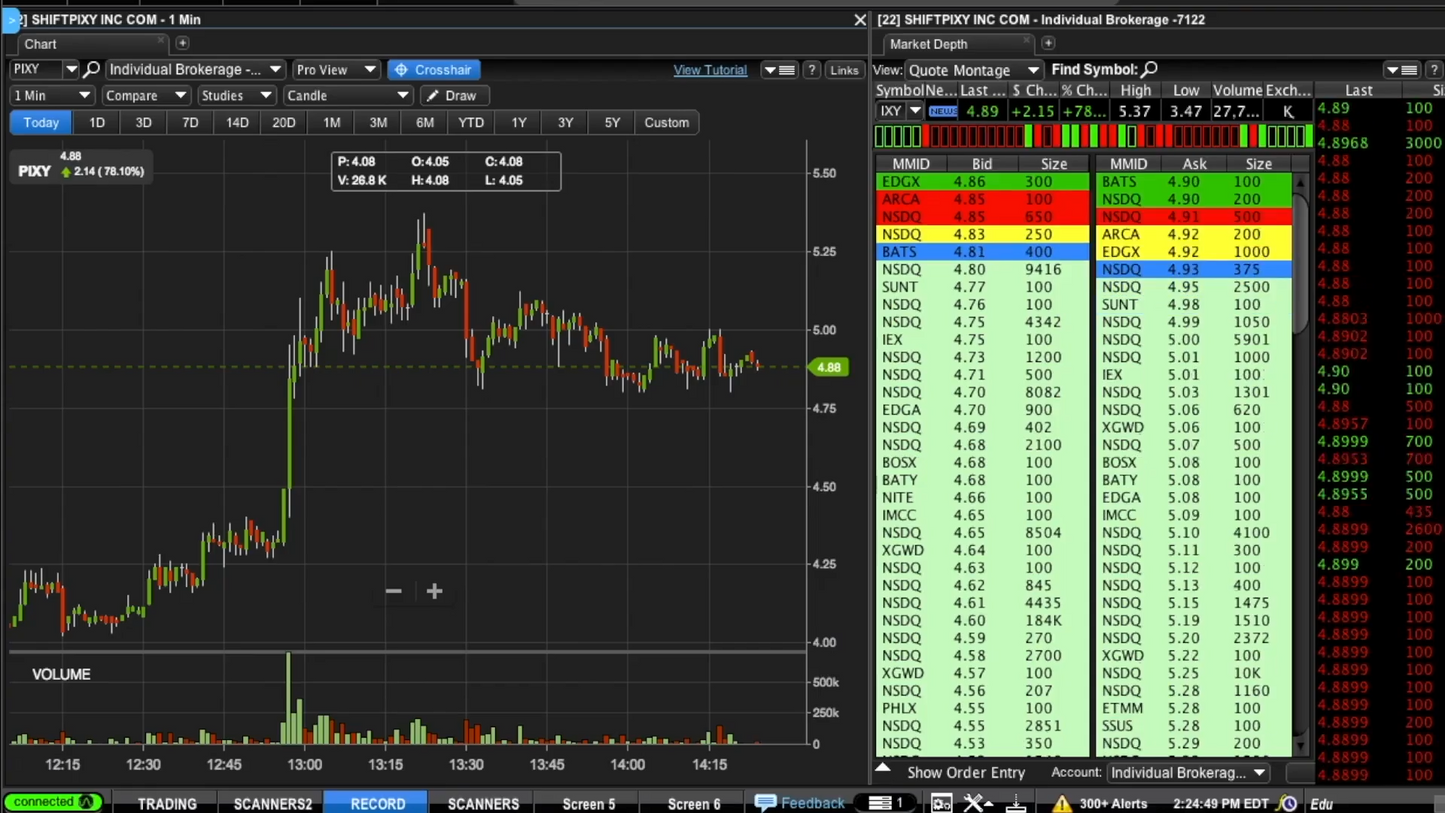Click the download updates icon in status bar

(x=1017, y=802)
